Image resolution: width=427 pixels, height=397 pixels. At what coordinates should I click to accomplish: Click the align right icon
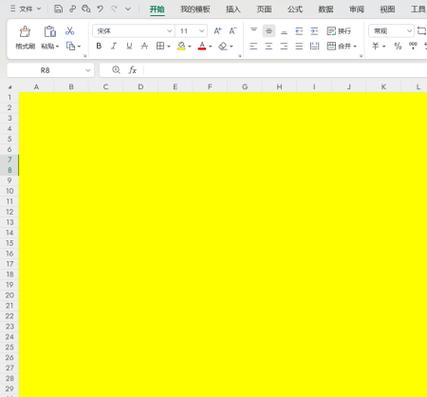pos(284,46)
